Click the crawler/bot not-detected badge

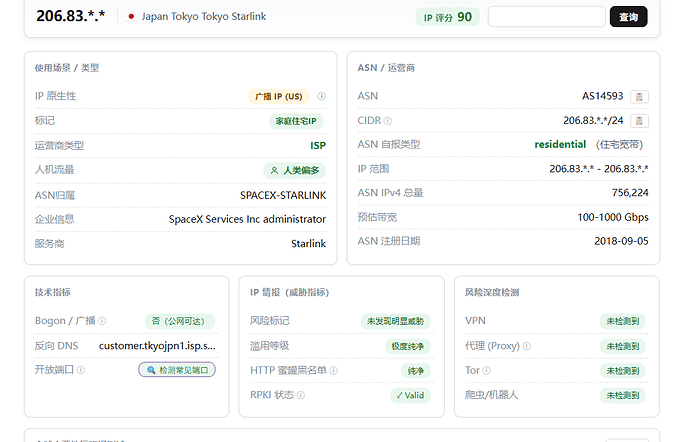(x=623, y=395)
